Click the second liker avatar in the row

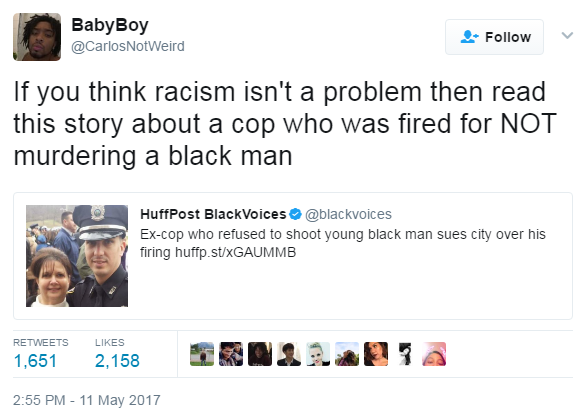(x=231, y=354)
